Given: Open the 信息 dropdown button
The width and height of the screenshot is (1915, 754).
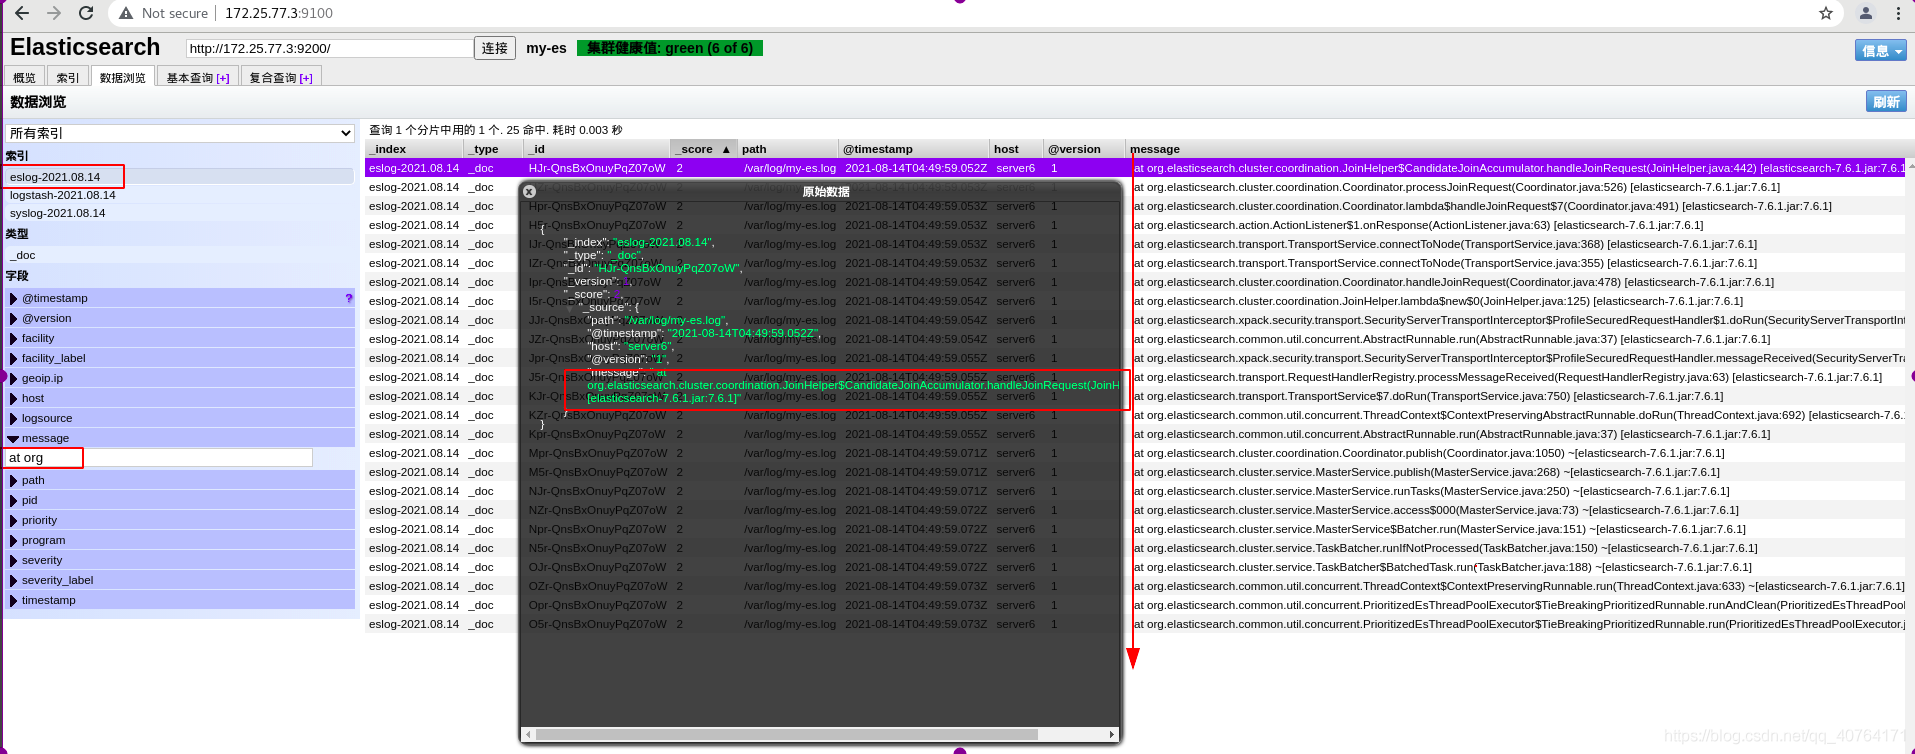Looking at the screenshot, I should (1880, 50).
